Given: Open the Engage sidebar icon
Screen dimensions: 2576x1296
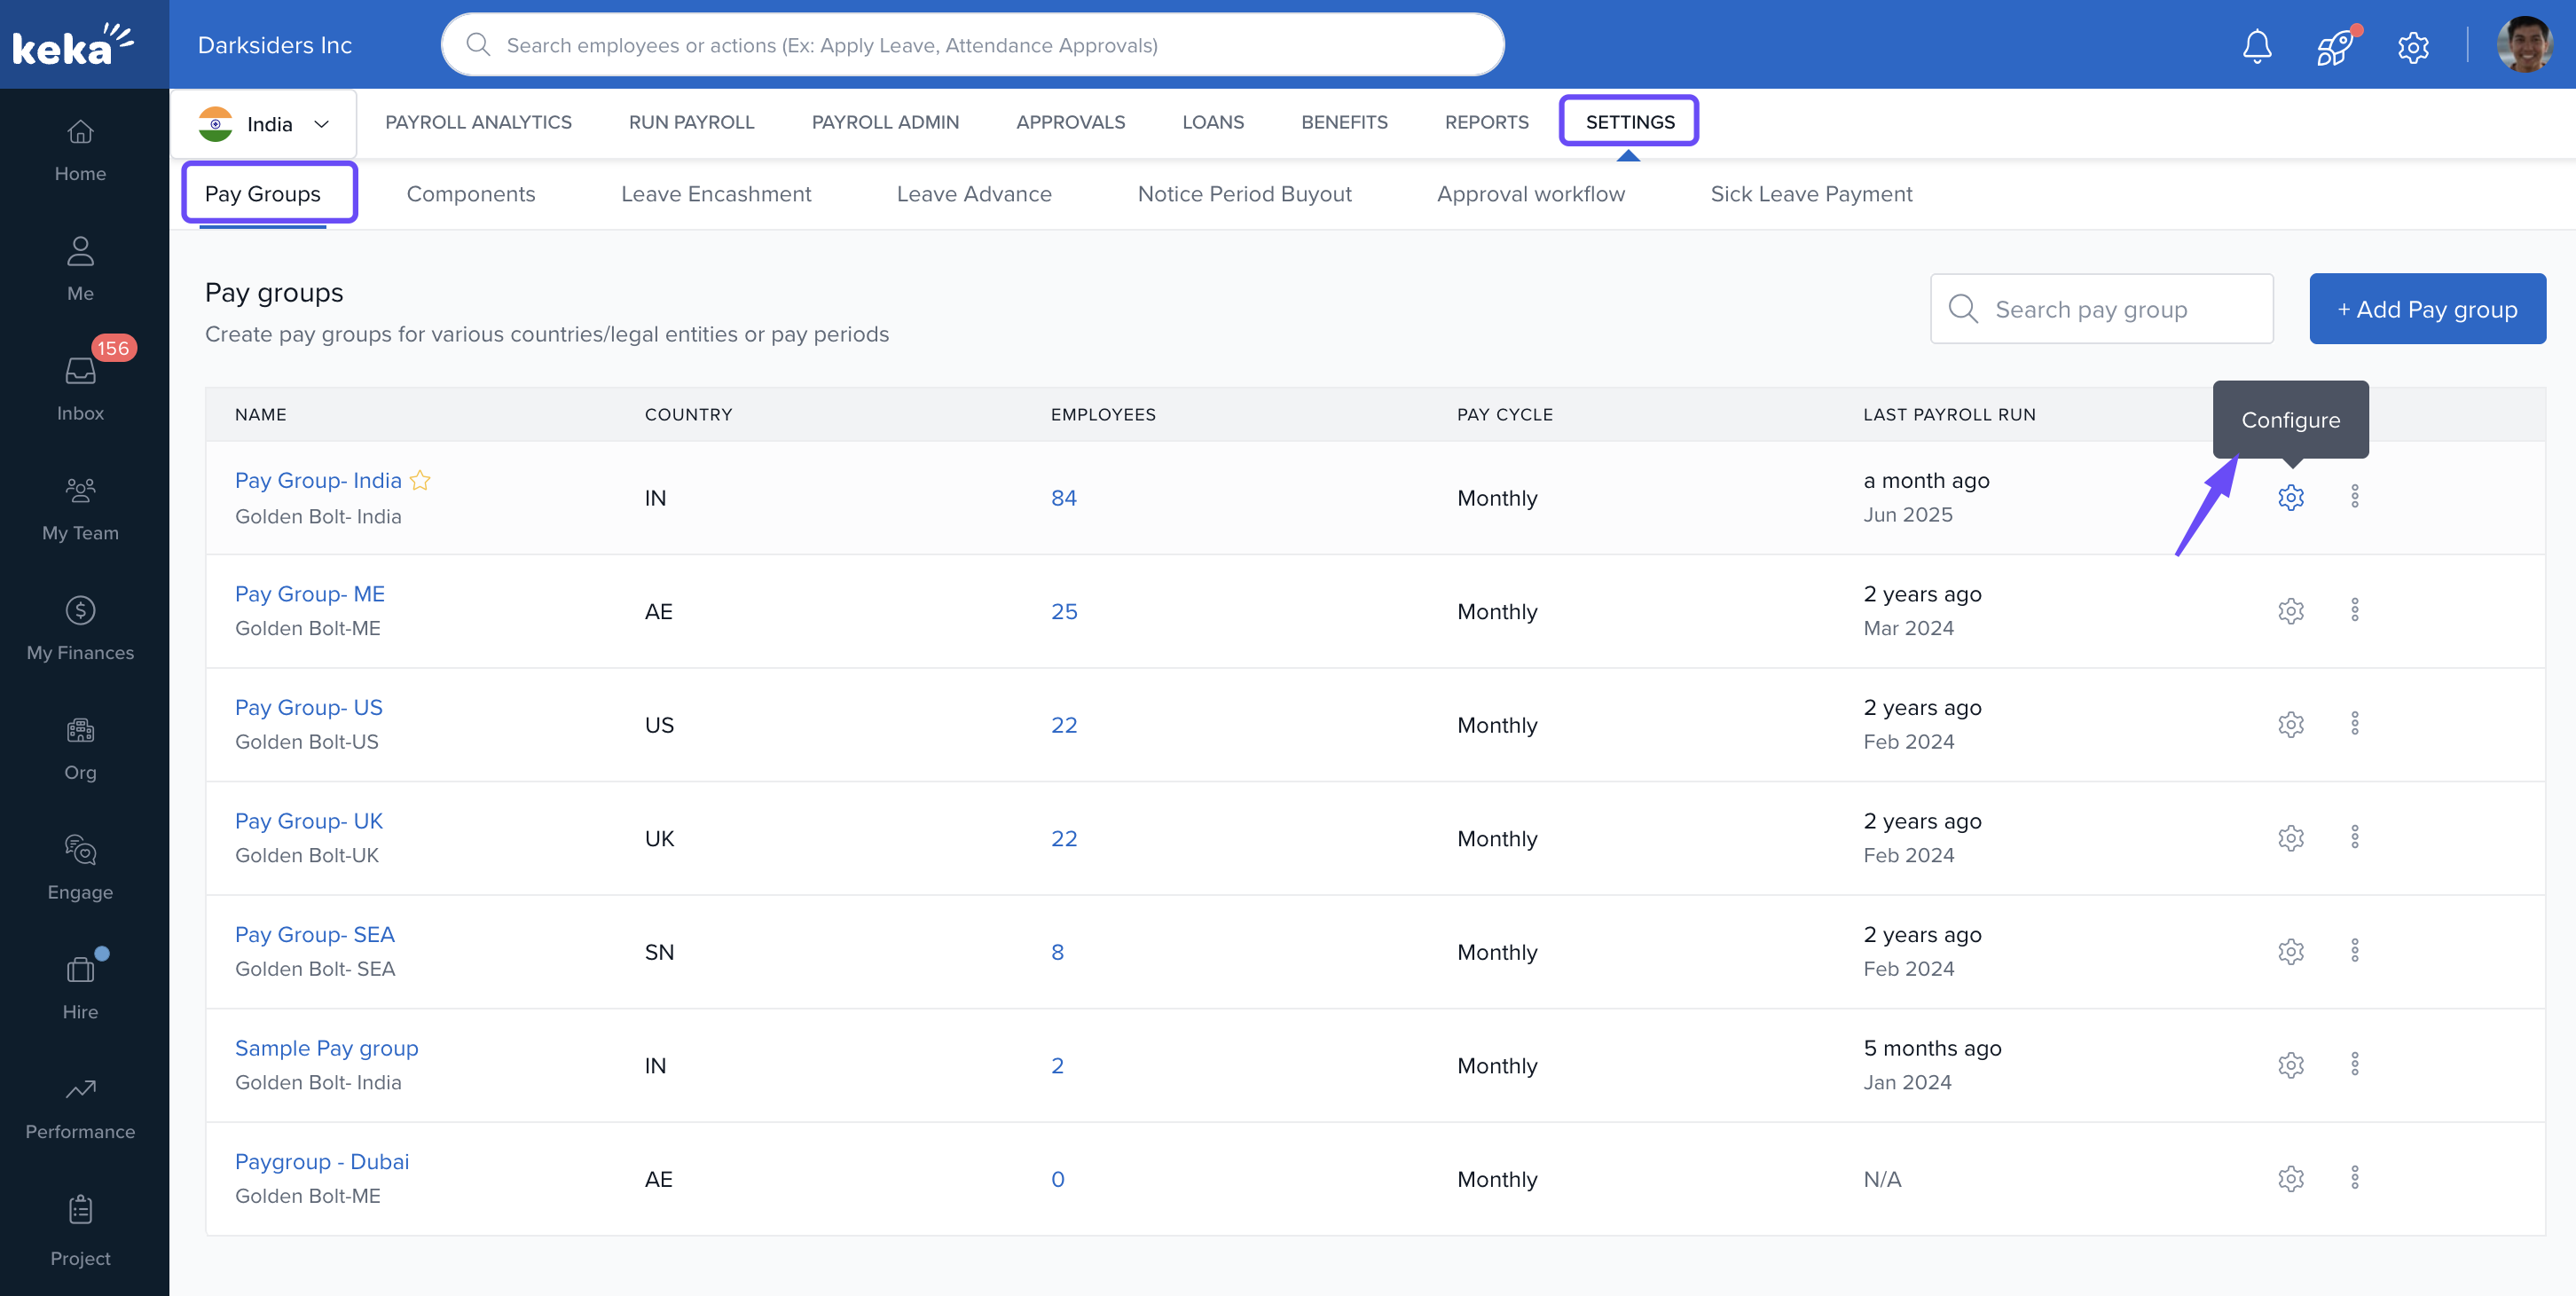Looking at the screenshot, I should [x=80, y=866].
